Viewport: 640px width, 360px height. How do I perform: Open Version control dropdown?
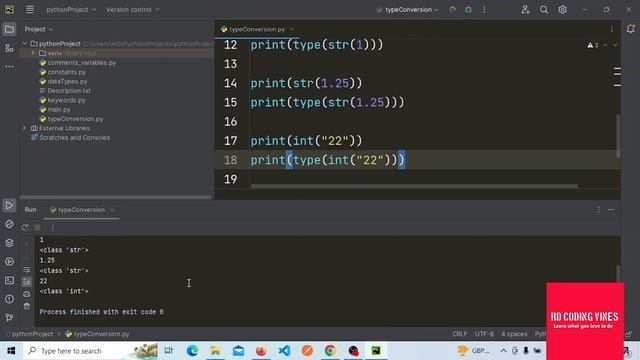[133, 9]
